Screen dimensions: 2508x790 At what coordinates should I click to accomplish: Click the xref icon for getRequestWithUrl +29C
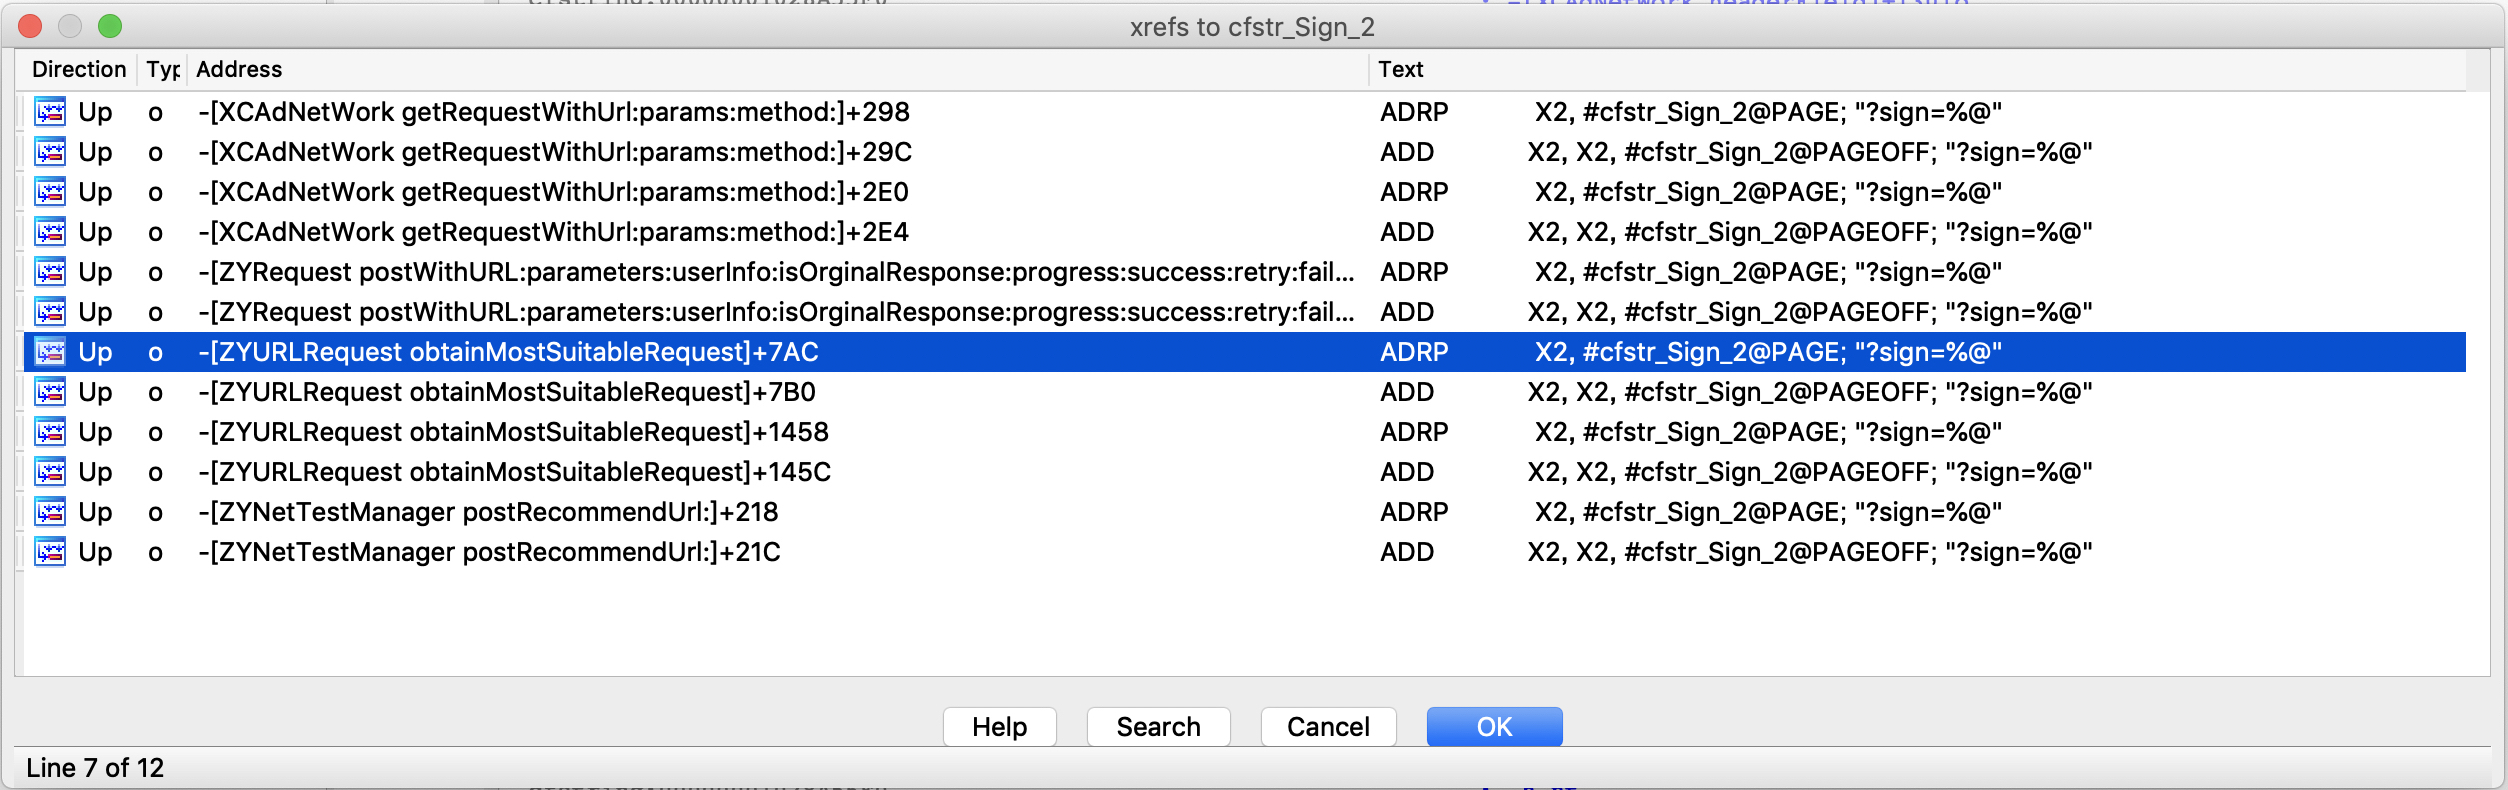click(x=50, y=152)
